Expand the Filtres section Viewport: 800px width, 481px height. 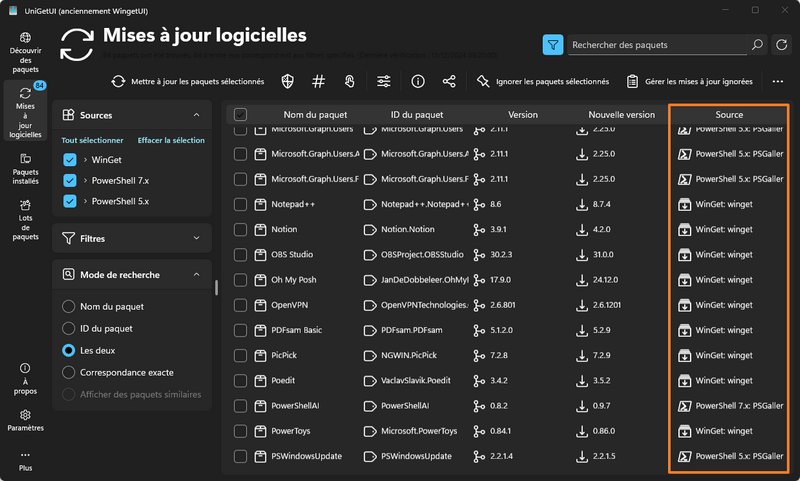click(x=196, y=239)
